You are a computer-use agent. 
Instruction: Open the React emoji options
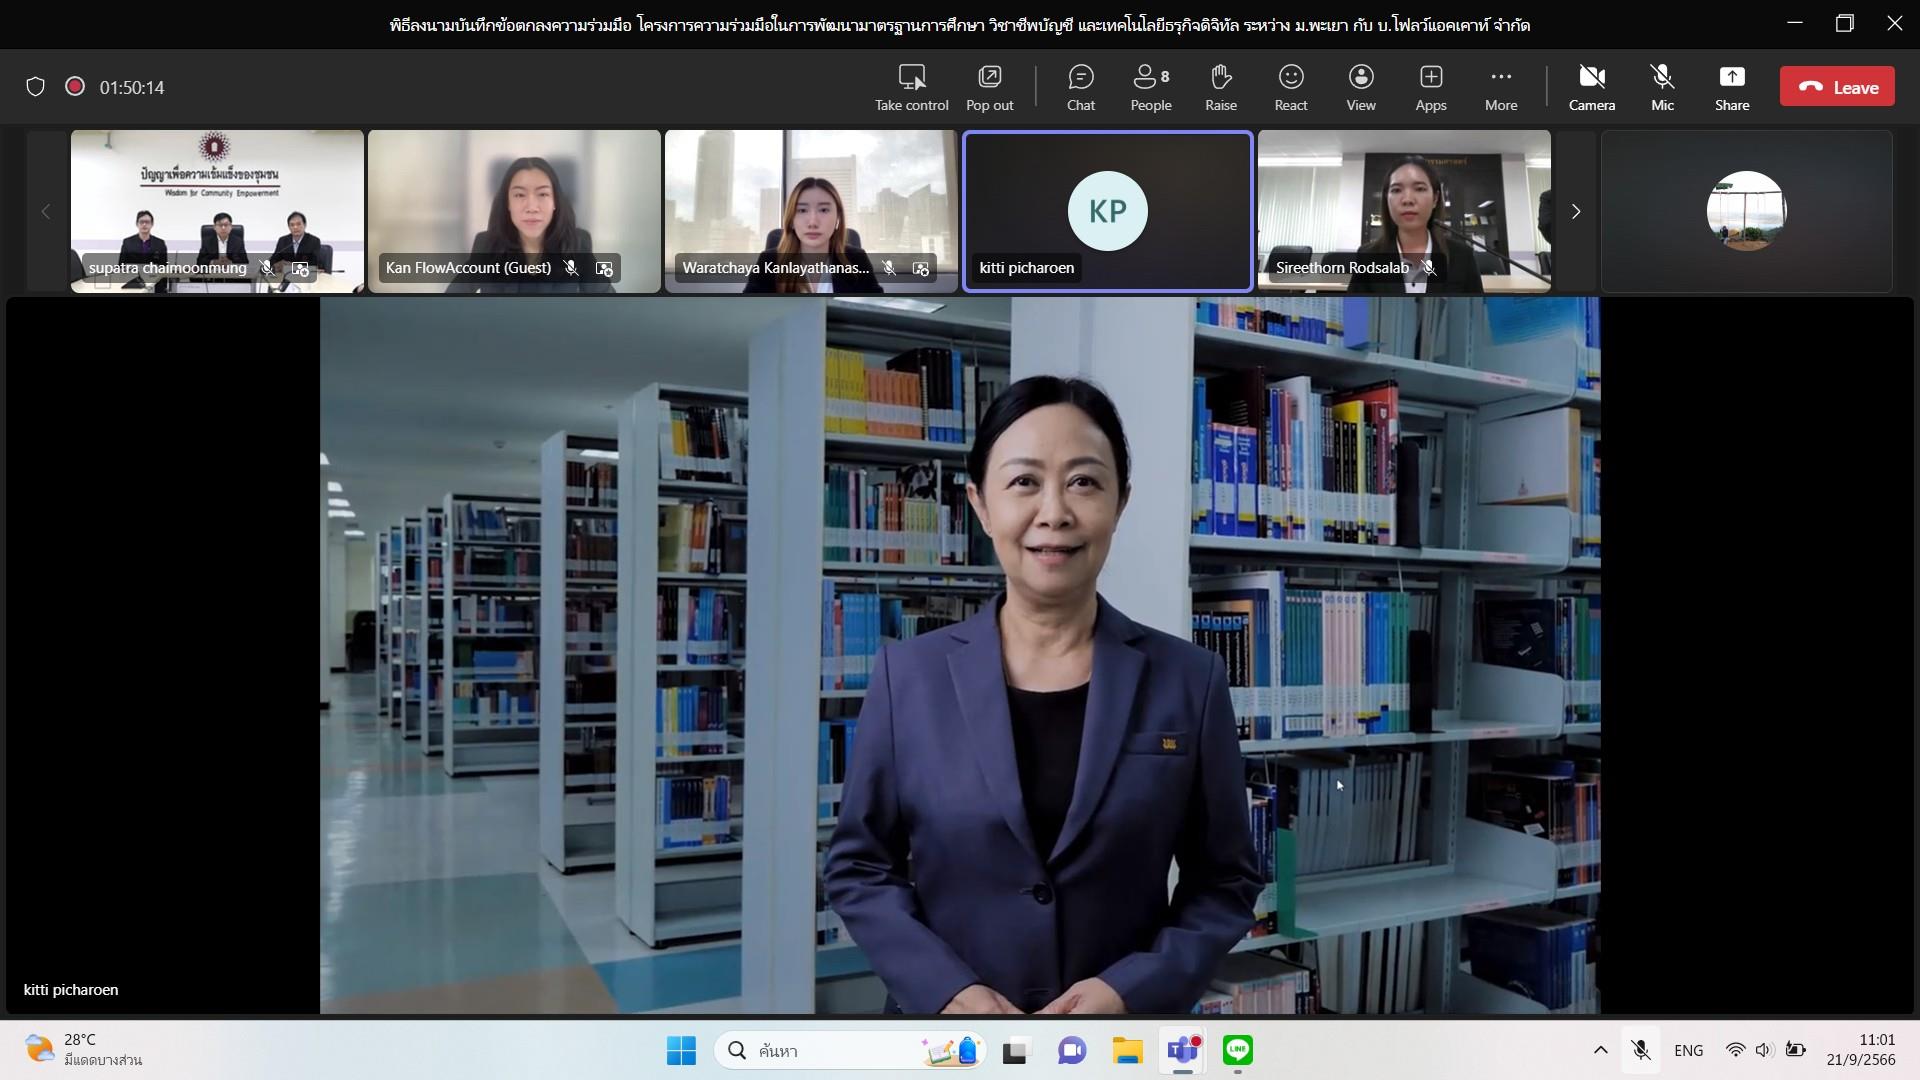[1291, 88]
